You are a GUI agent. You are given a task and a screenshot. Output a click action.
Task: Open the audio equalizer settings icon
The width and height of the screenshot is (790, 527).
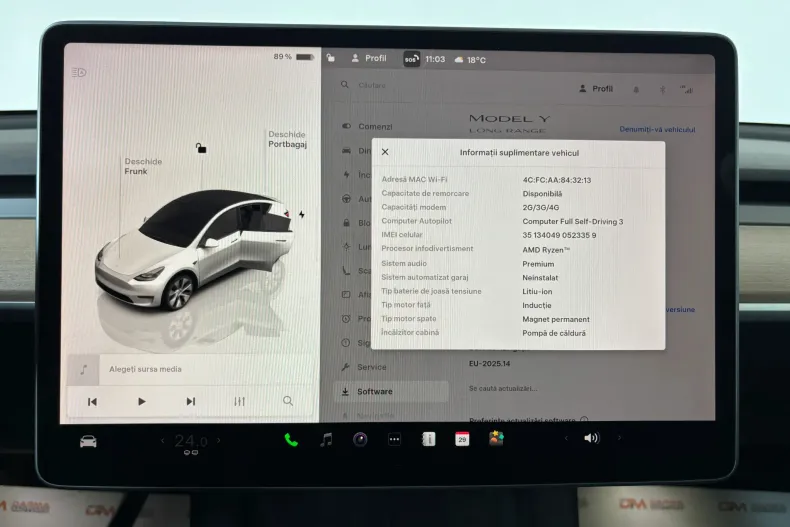(239, 402)
